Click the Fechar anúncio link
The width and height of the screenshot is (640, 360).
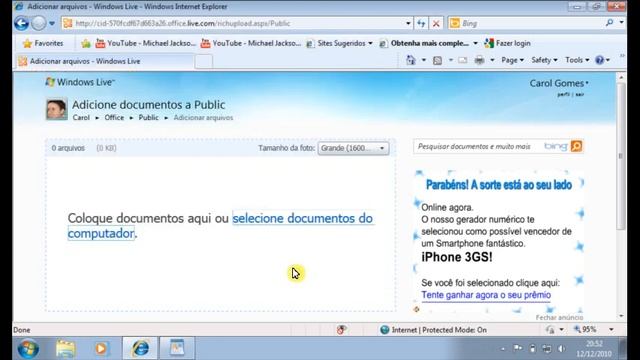[x=559, y=318]
